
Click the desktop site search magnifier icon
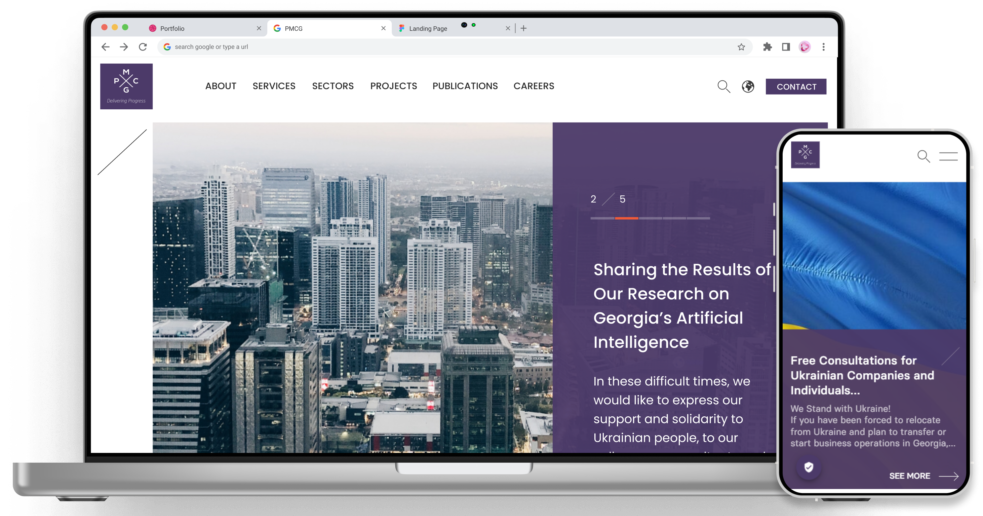[x=724, y=87]
